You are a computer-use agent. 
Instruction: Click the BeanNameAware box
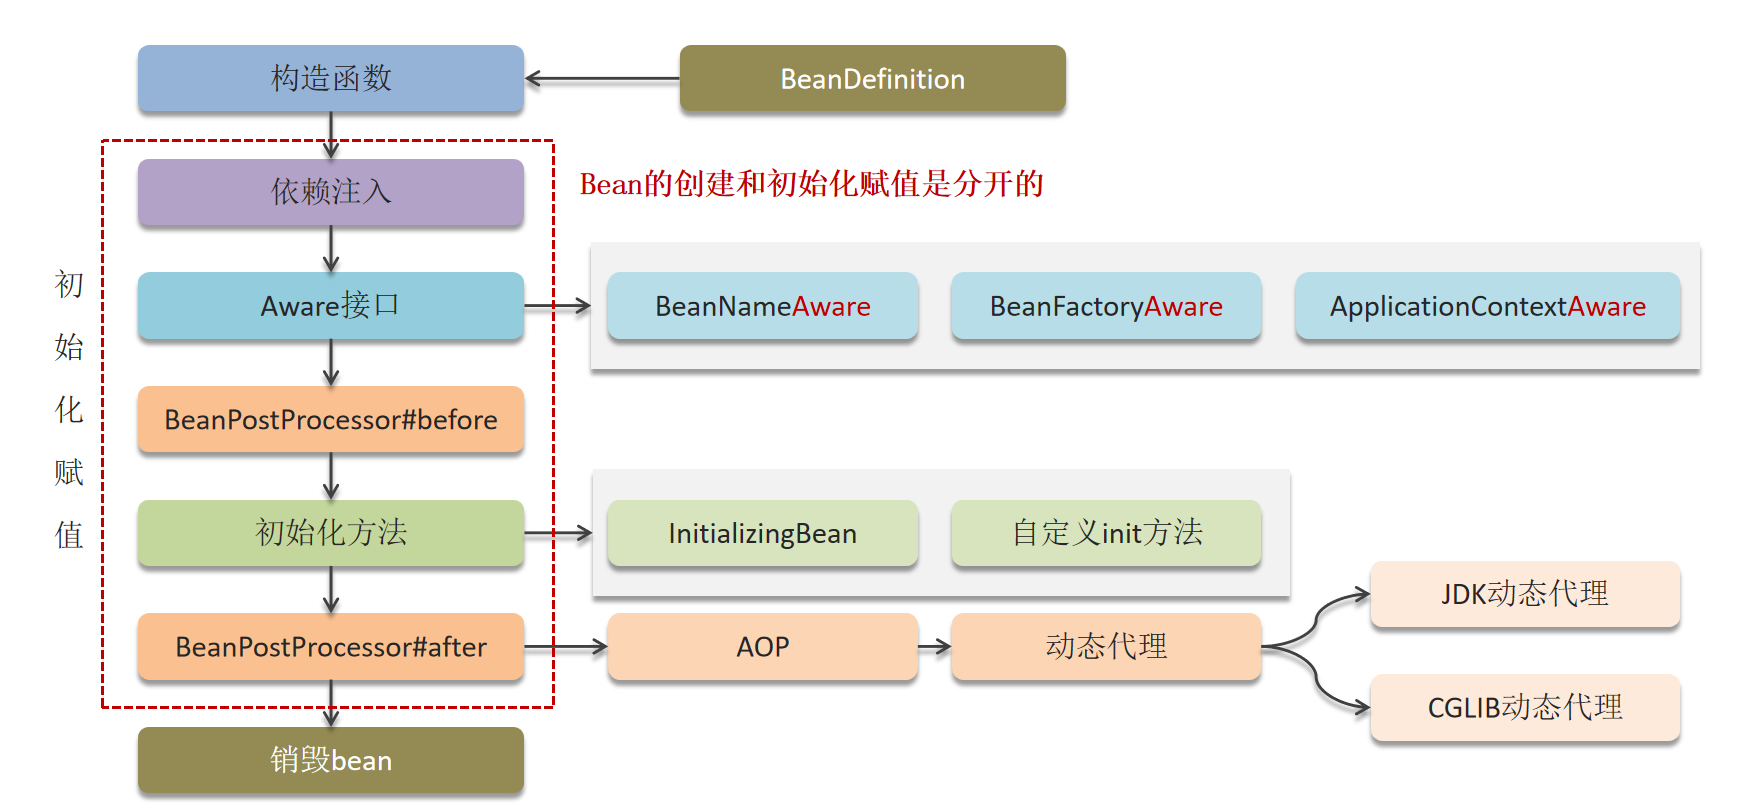pos(762,306)
